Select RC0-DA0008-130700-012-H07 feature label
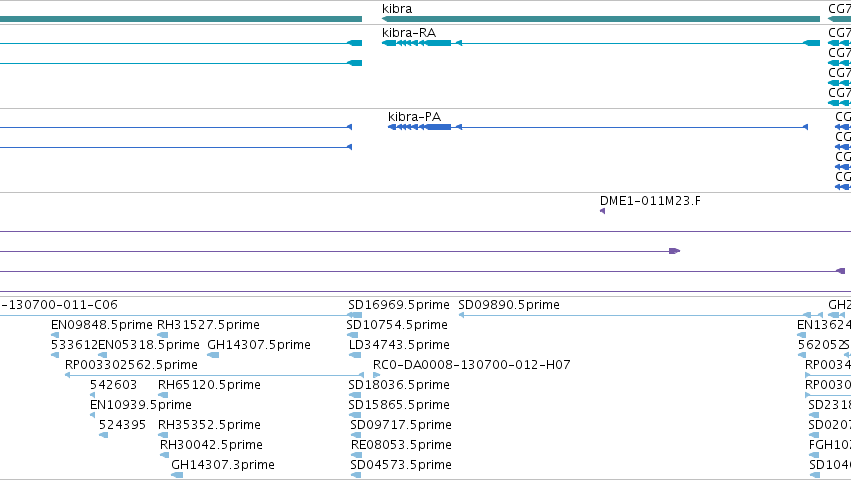The image size is (851, 480). click(x=472, y=365)
